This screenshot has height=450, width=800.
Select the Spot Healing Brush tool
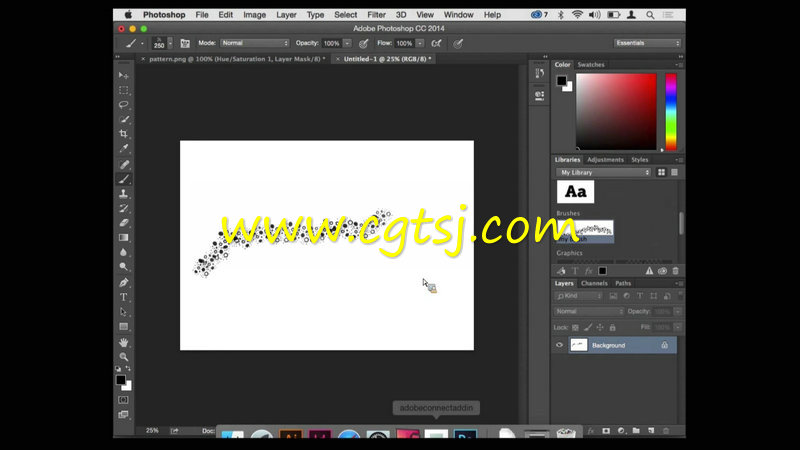pos(123,164)
